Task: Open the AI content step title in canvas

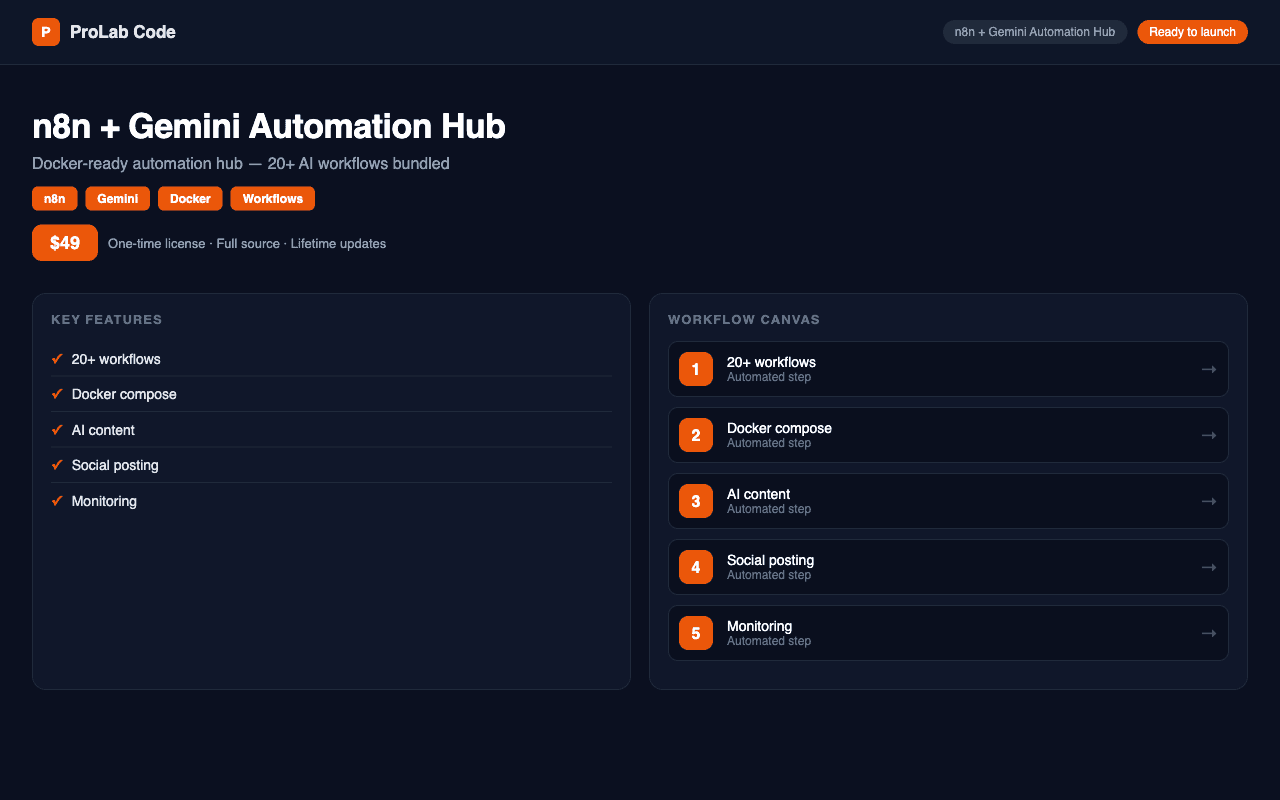Action: (758, 494)
